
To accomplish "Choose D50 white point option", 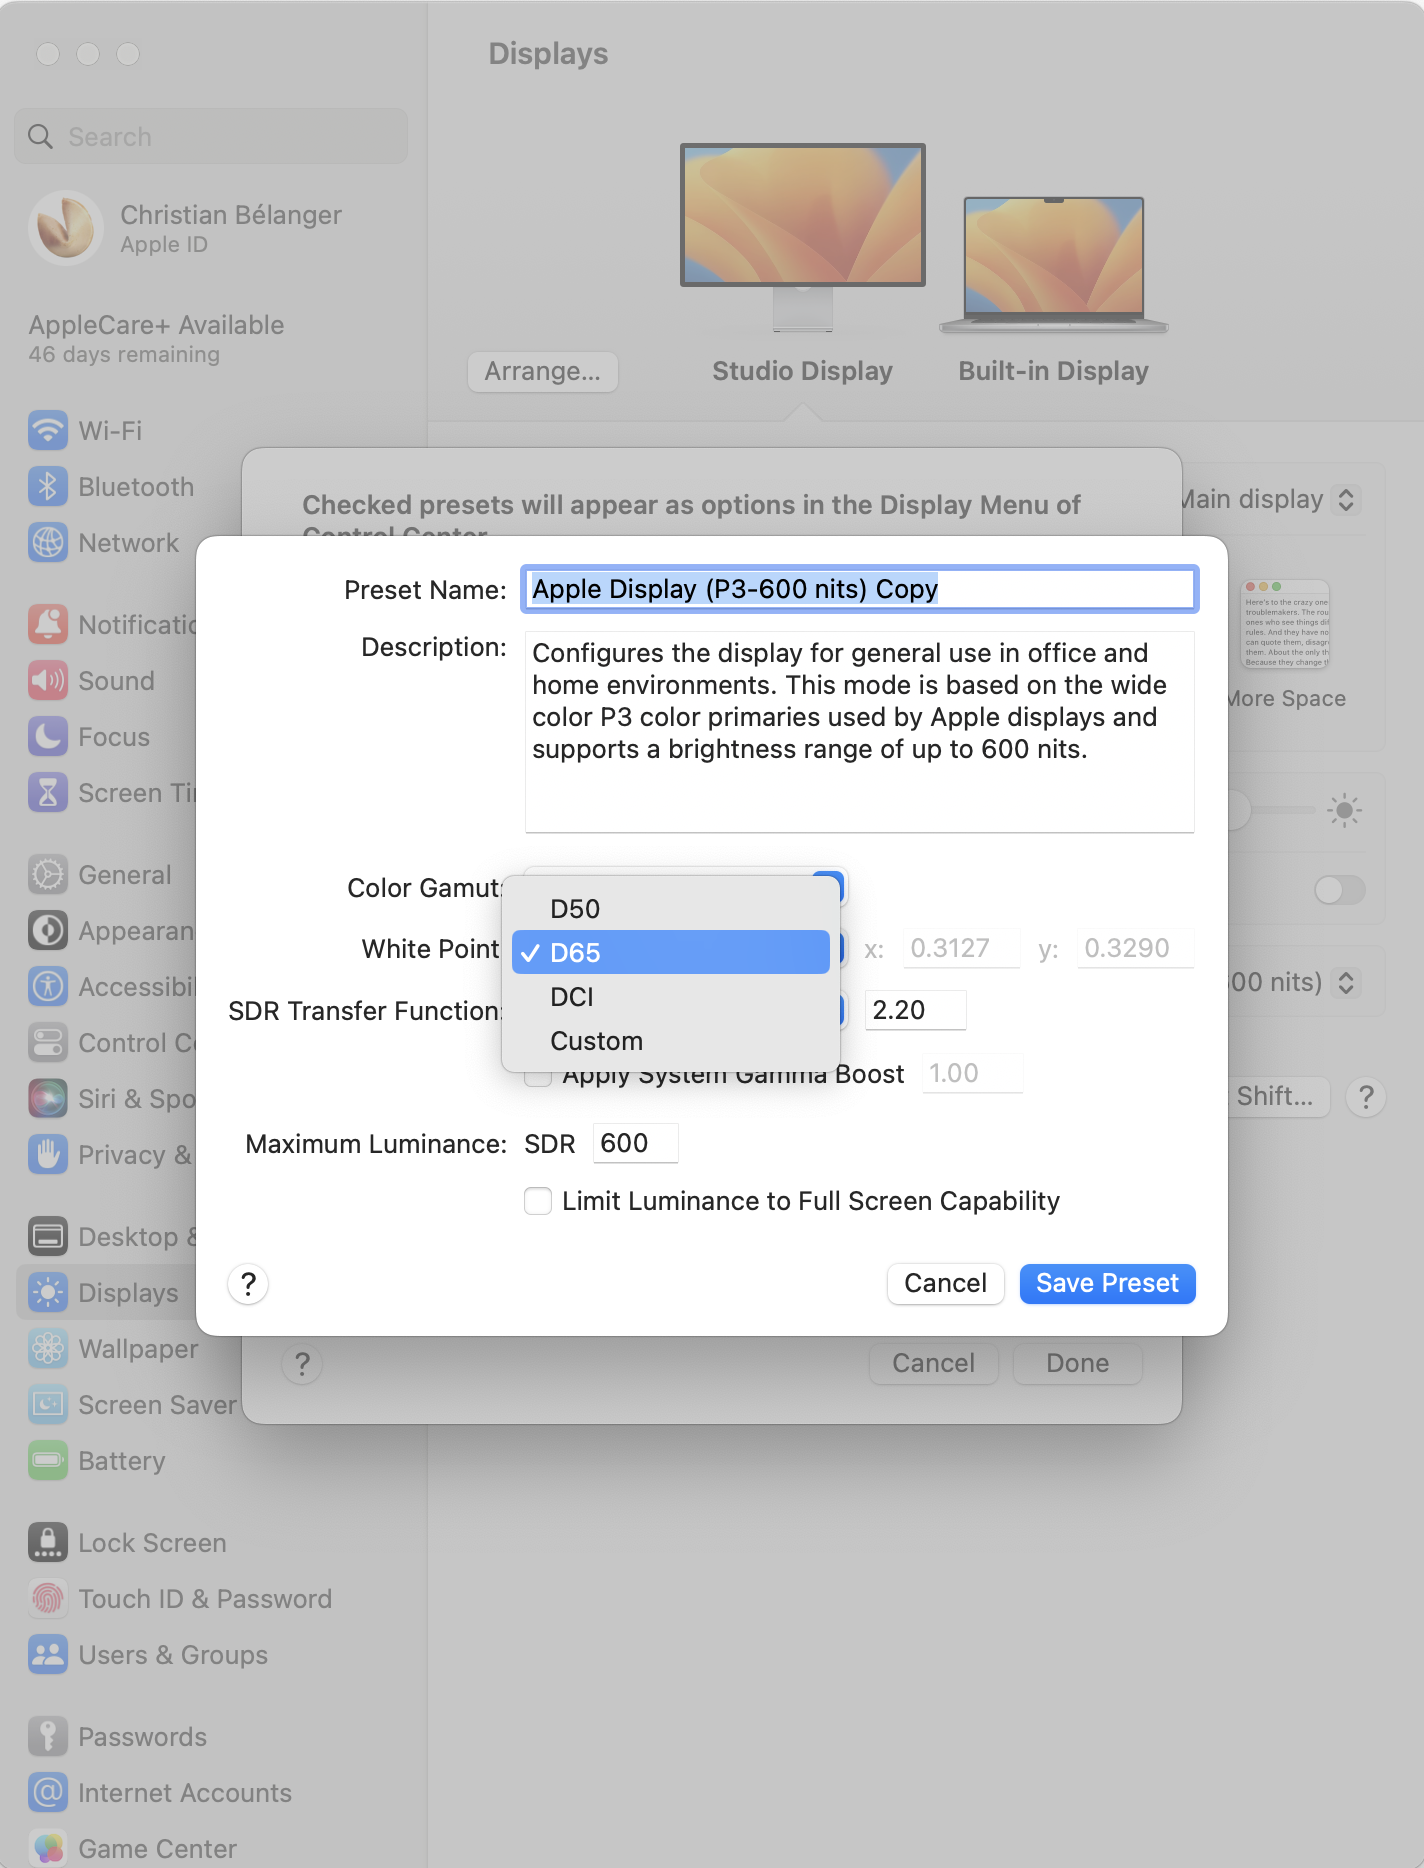I will pos(670,909).
